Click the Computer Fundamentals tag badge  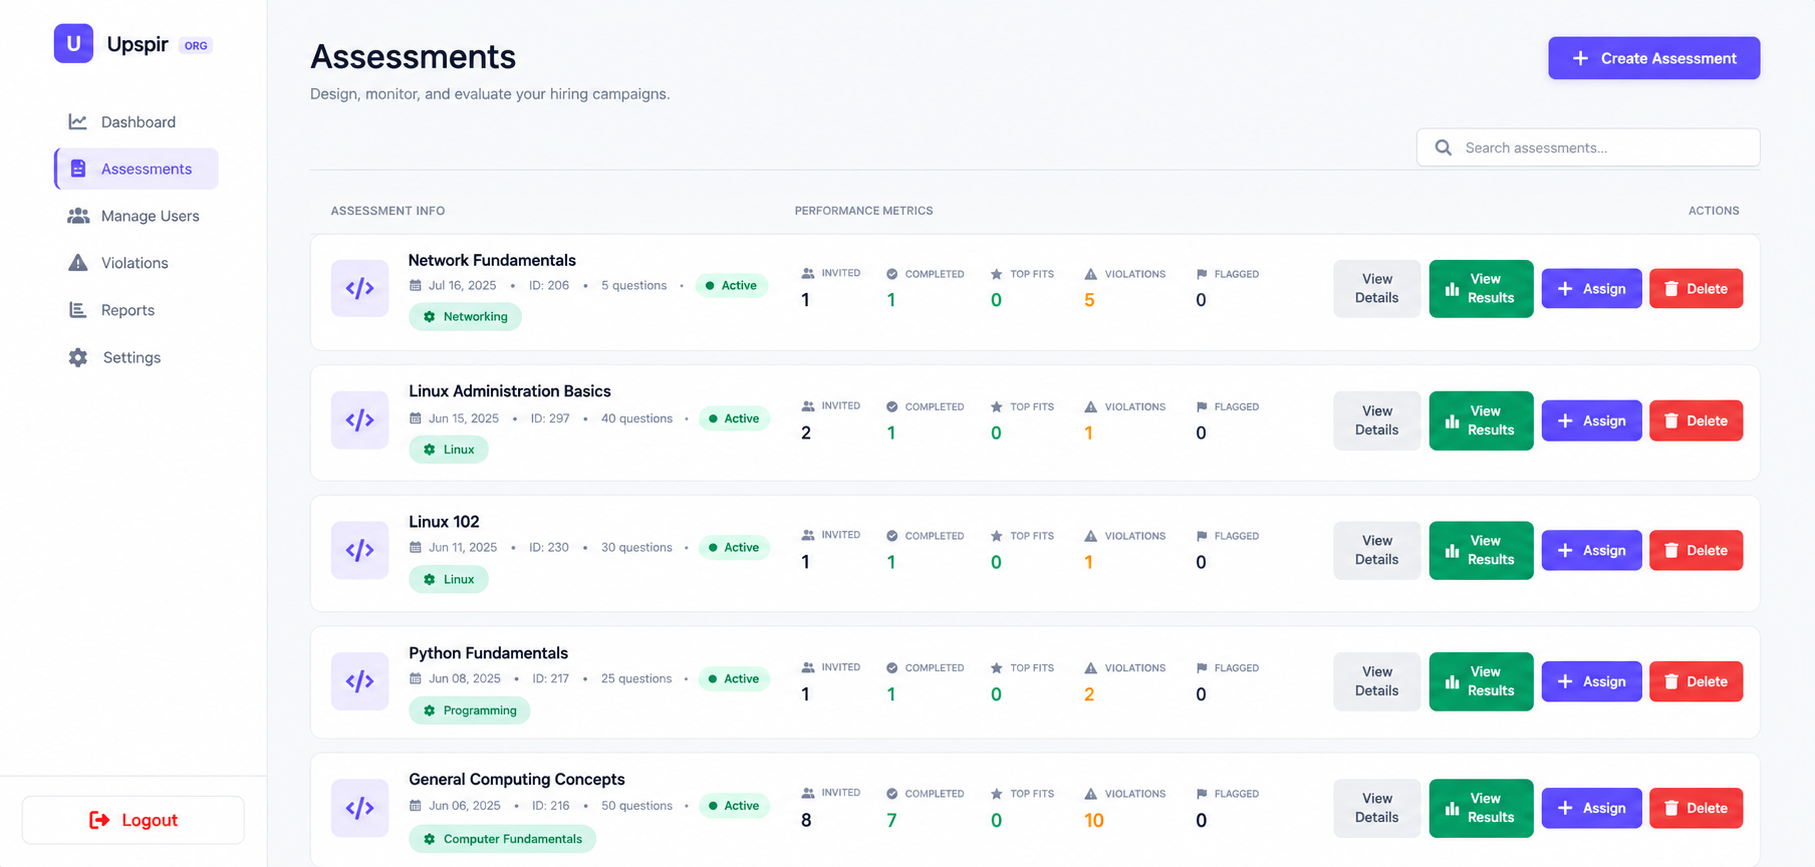502,839
